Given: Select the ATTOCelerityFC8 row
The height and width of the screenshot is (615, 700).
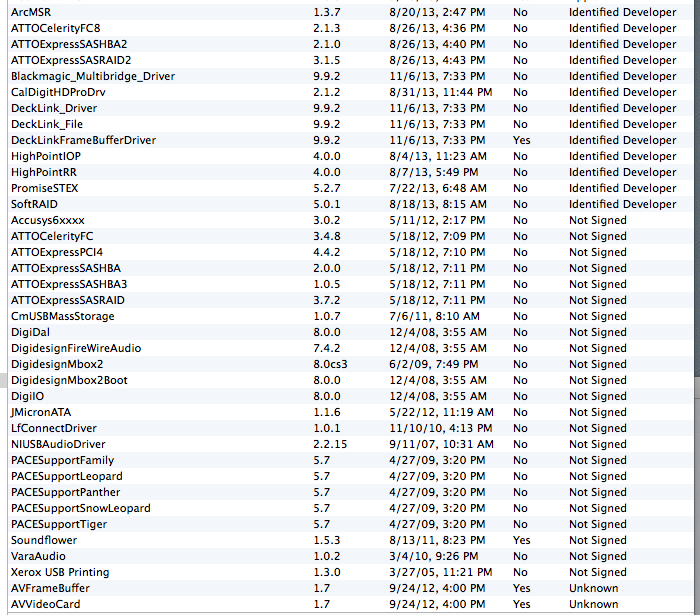Looking at the screenshot, I should (x=350, y=28).
